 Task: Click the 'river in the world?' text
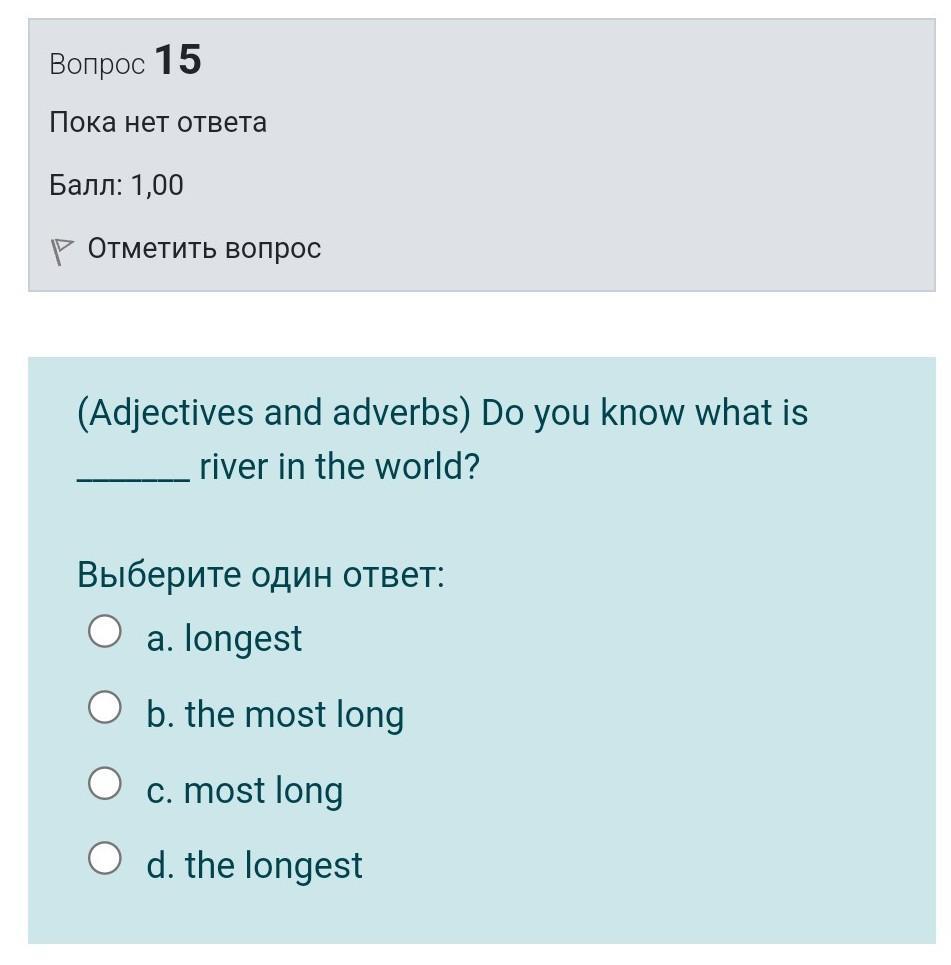click(339, 466)
